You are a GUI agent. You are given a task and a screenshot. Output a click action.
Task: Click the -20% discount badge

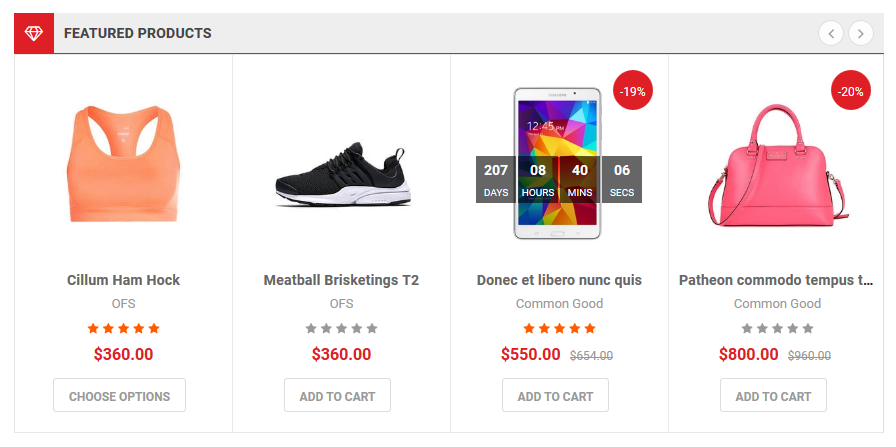click(851, 91)
